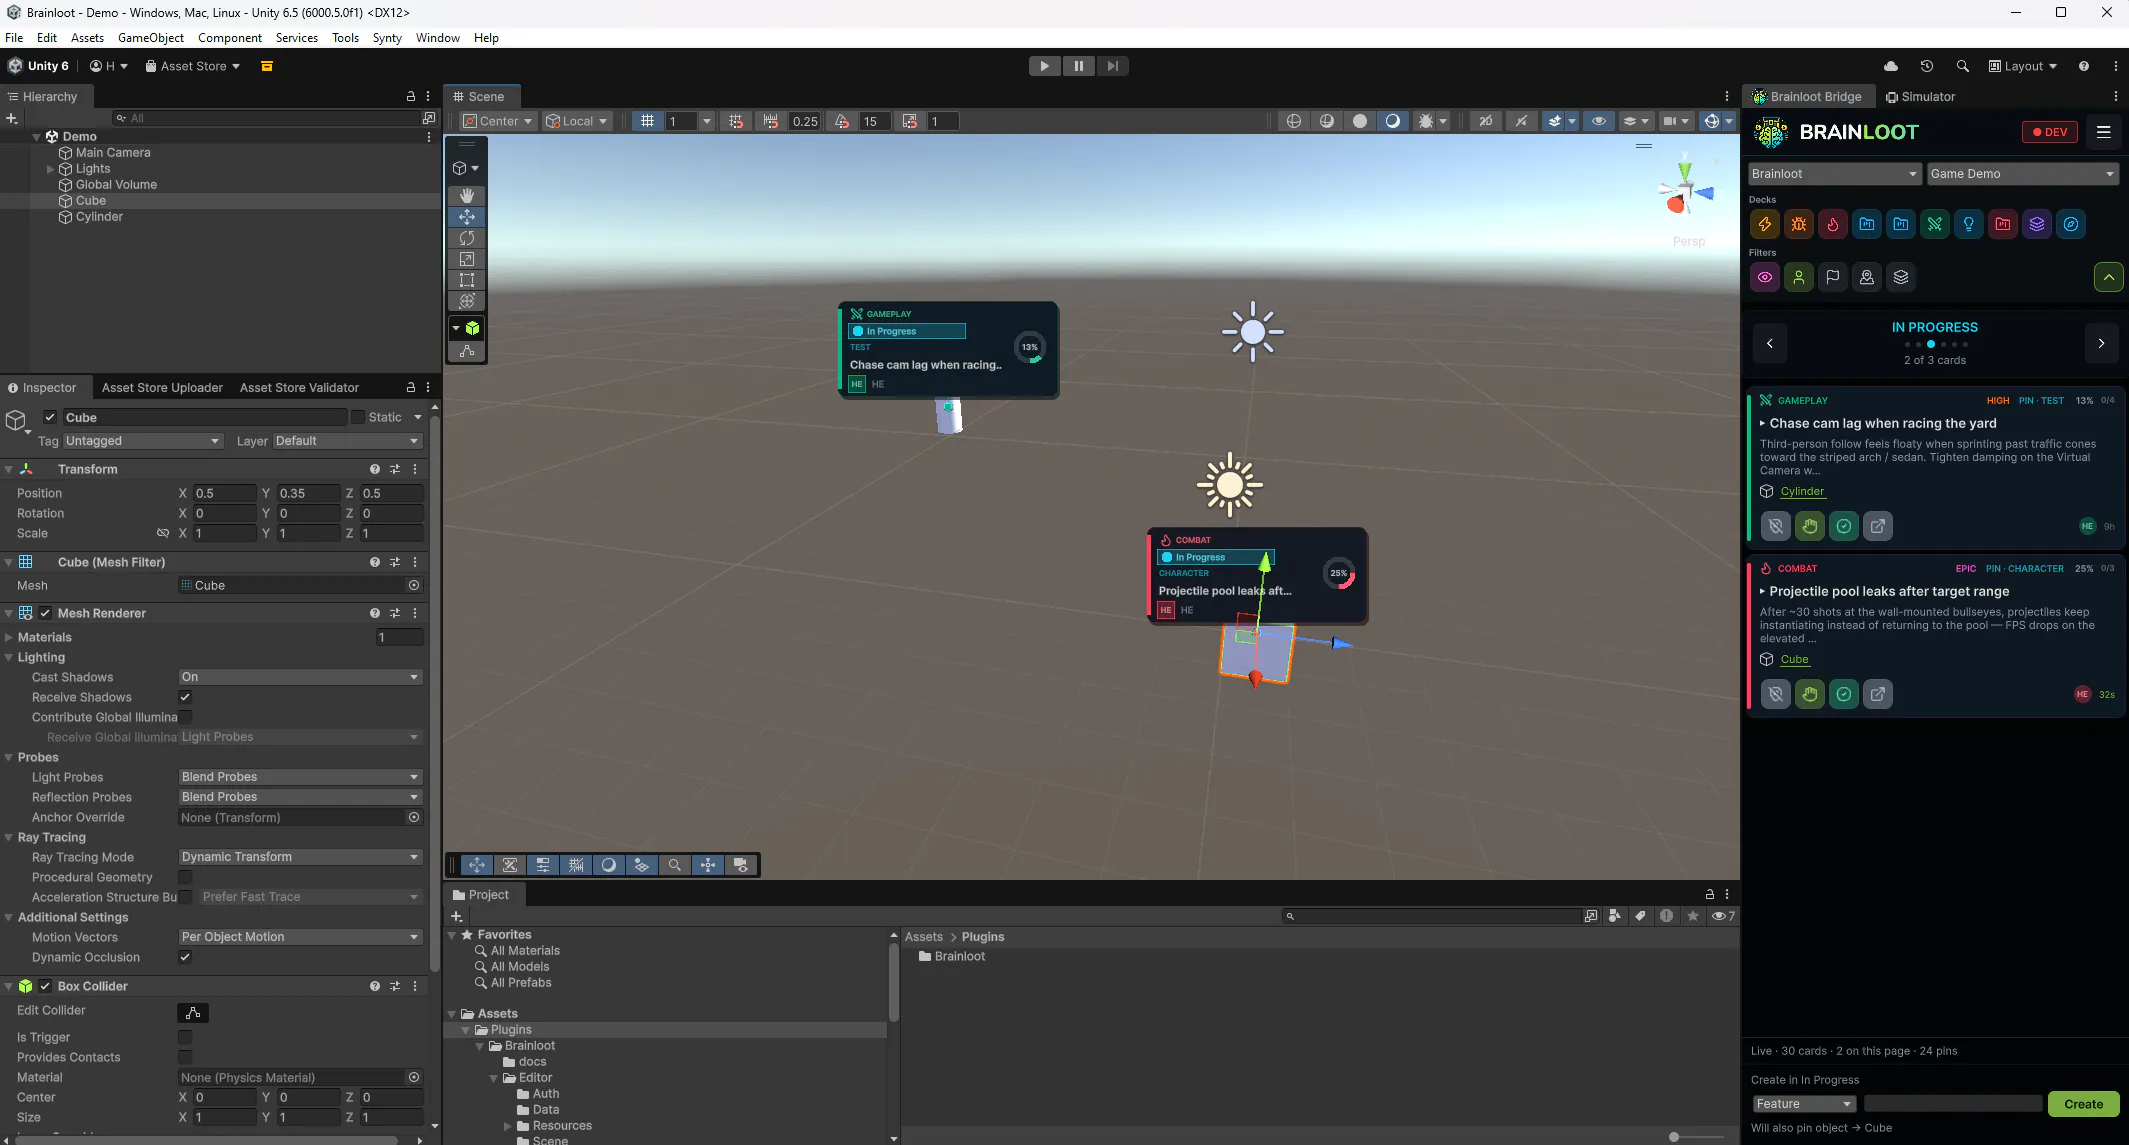Open the Feature card type dropdown

(1804, 1104)
